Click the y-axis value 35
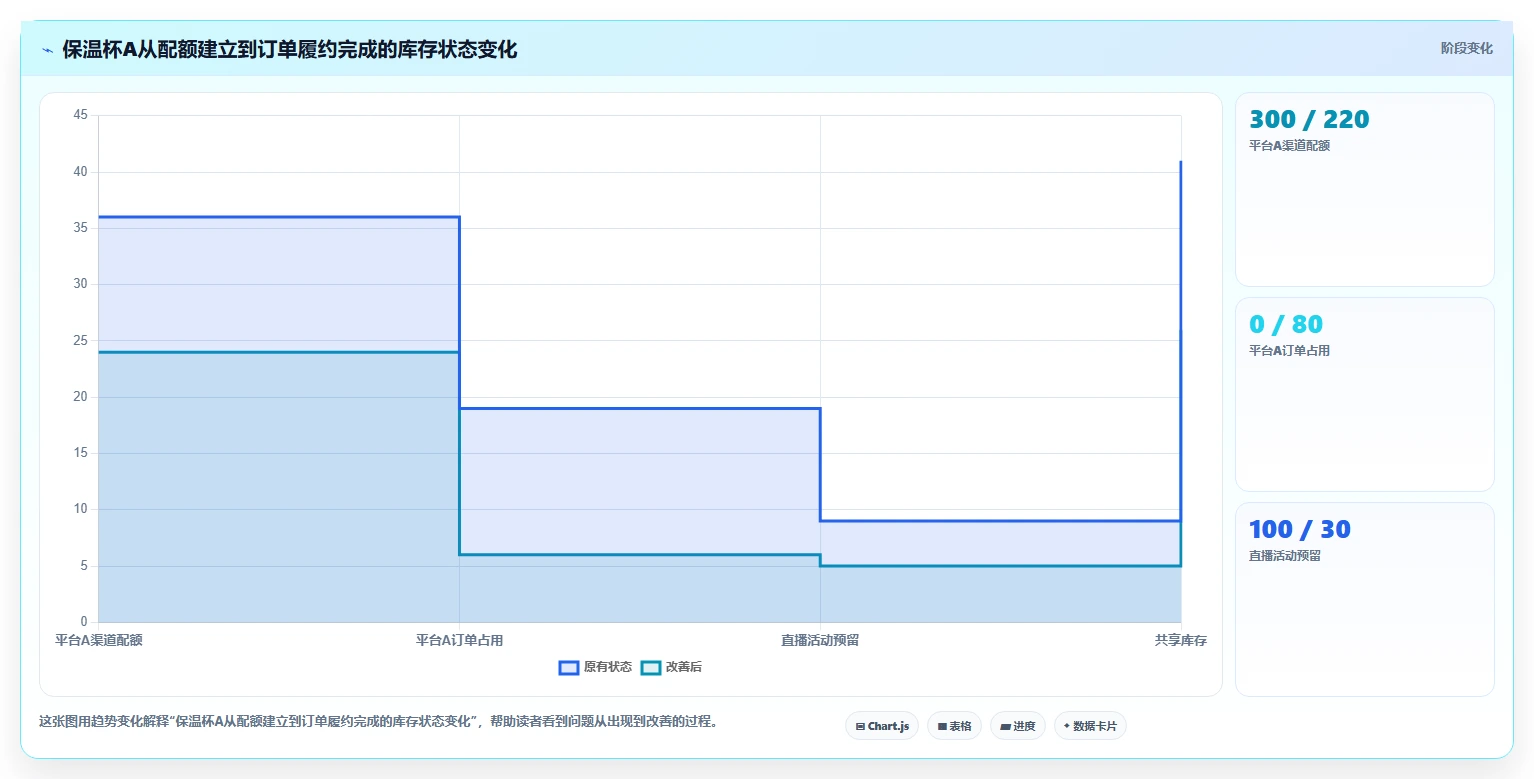Screen dimensions: 1534x779 (x=81, y=228)
